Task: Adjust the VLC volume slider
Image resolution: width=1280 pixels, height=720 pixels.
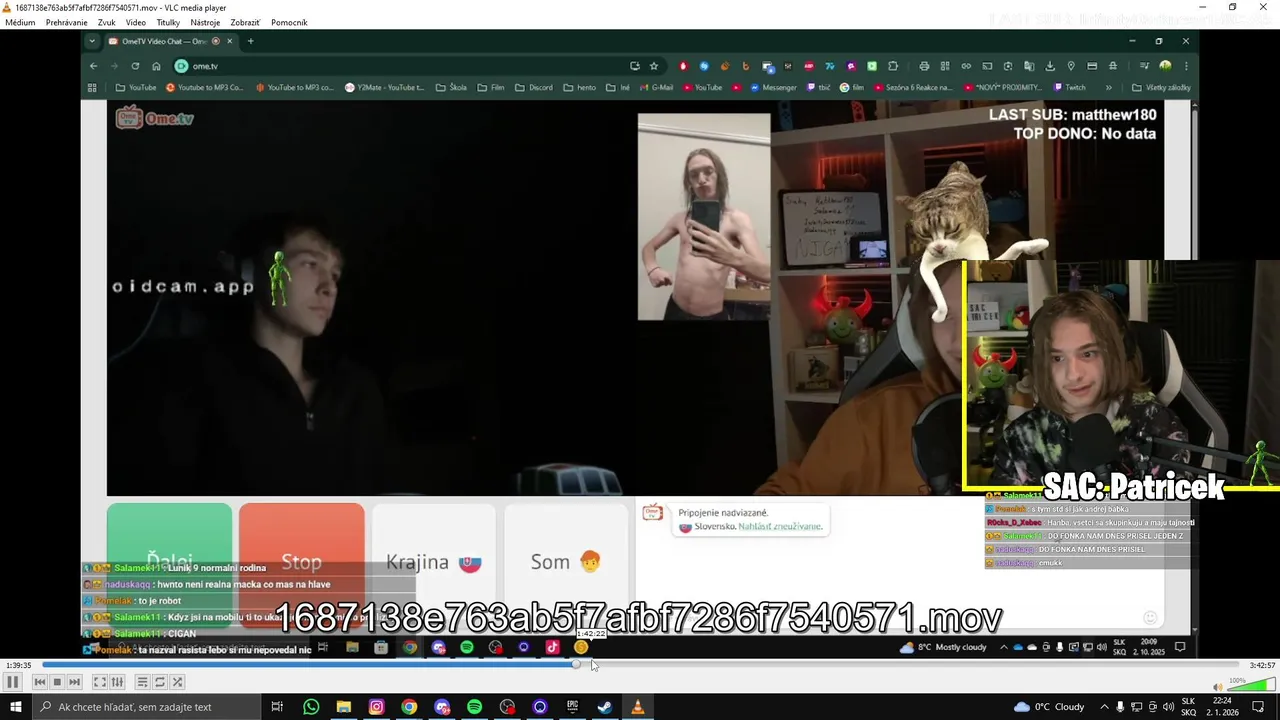Action: 1251,685
